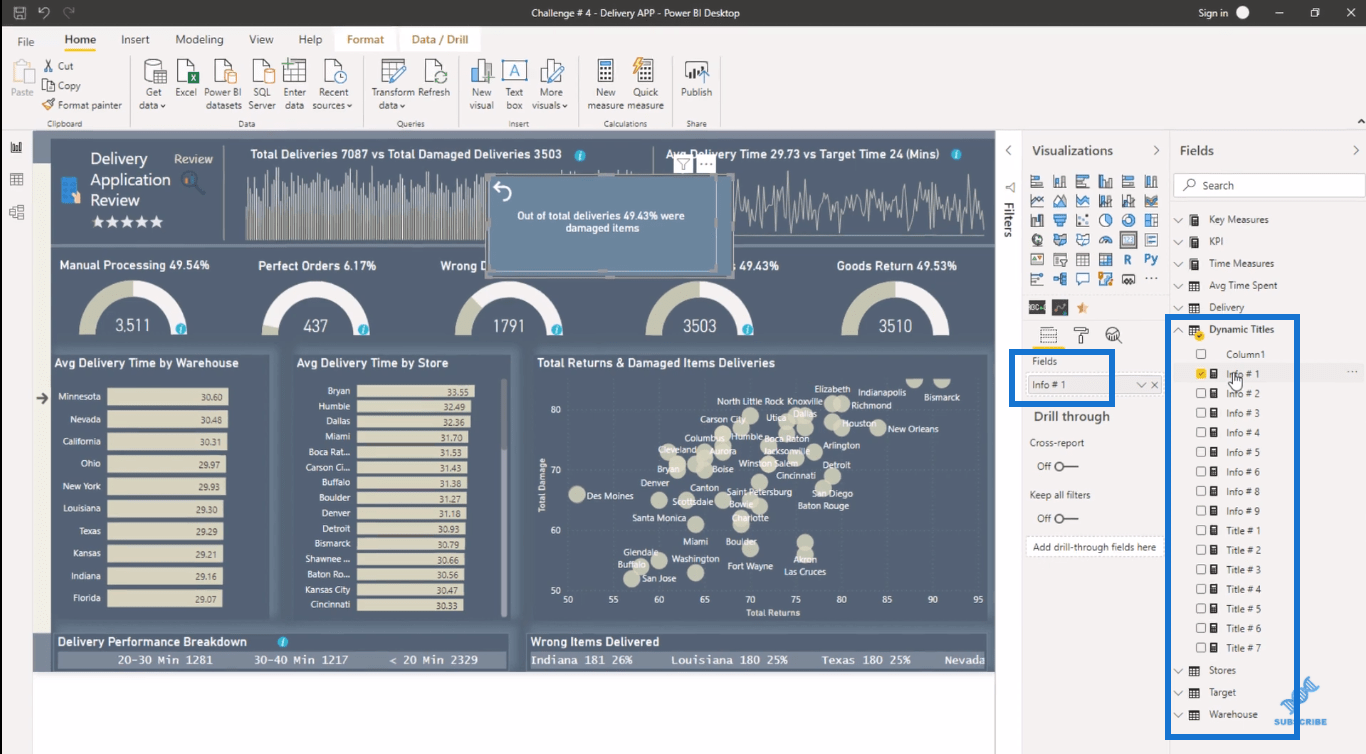The image size is (1366, 754).
Task: Open the Info # 1 field well dropdown arrow
Action: coord(1141,385)
